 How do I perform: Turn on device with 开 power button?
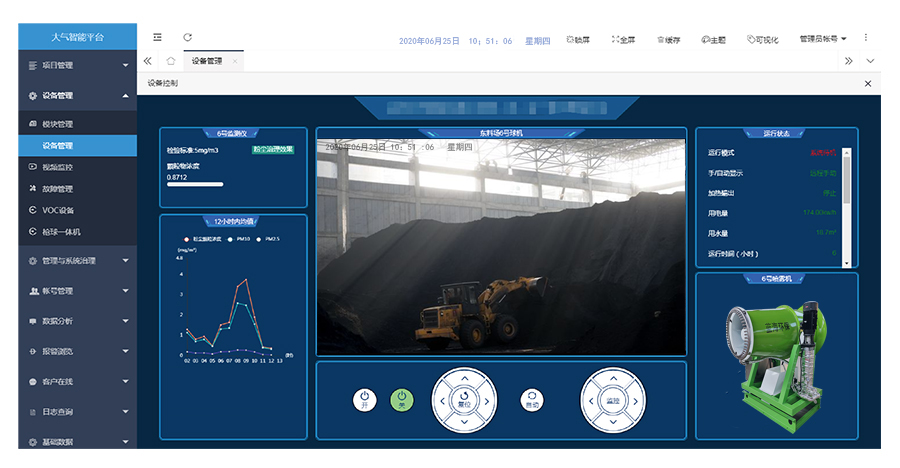pos(365,400)
